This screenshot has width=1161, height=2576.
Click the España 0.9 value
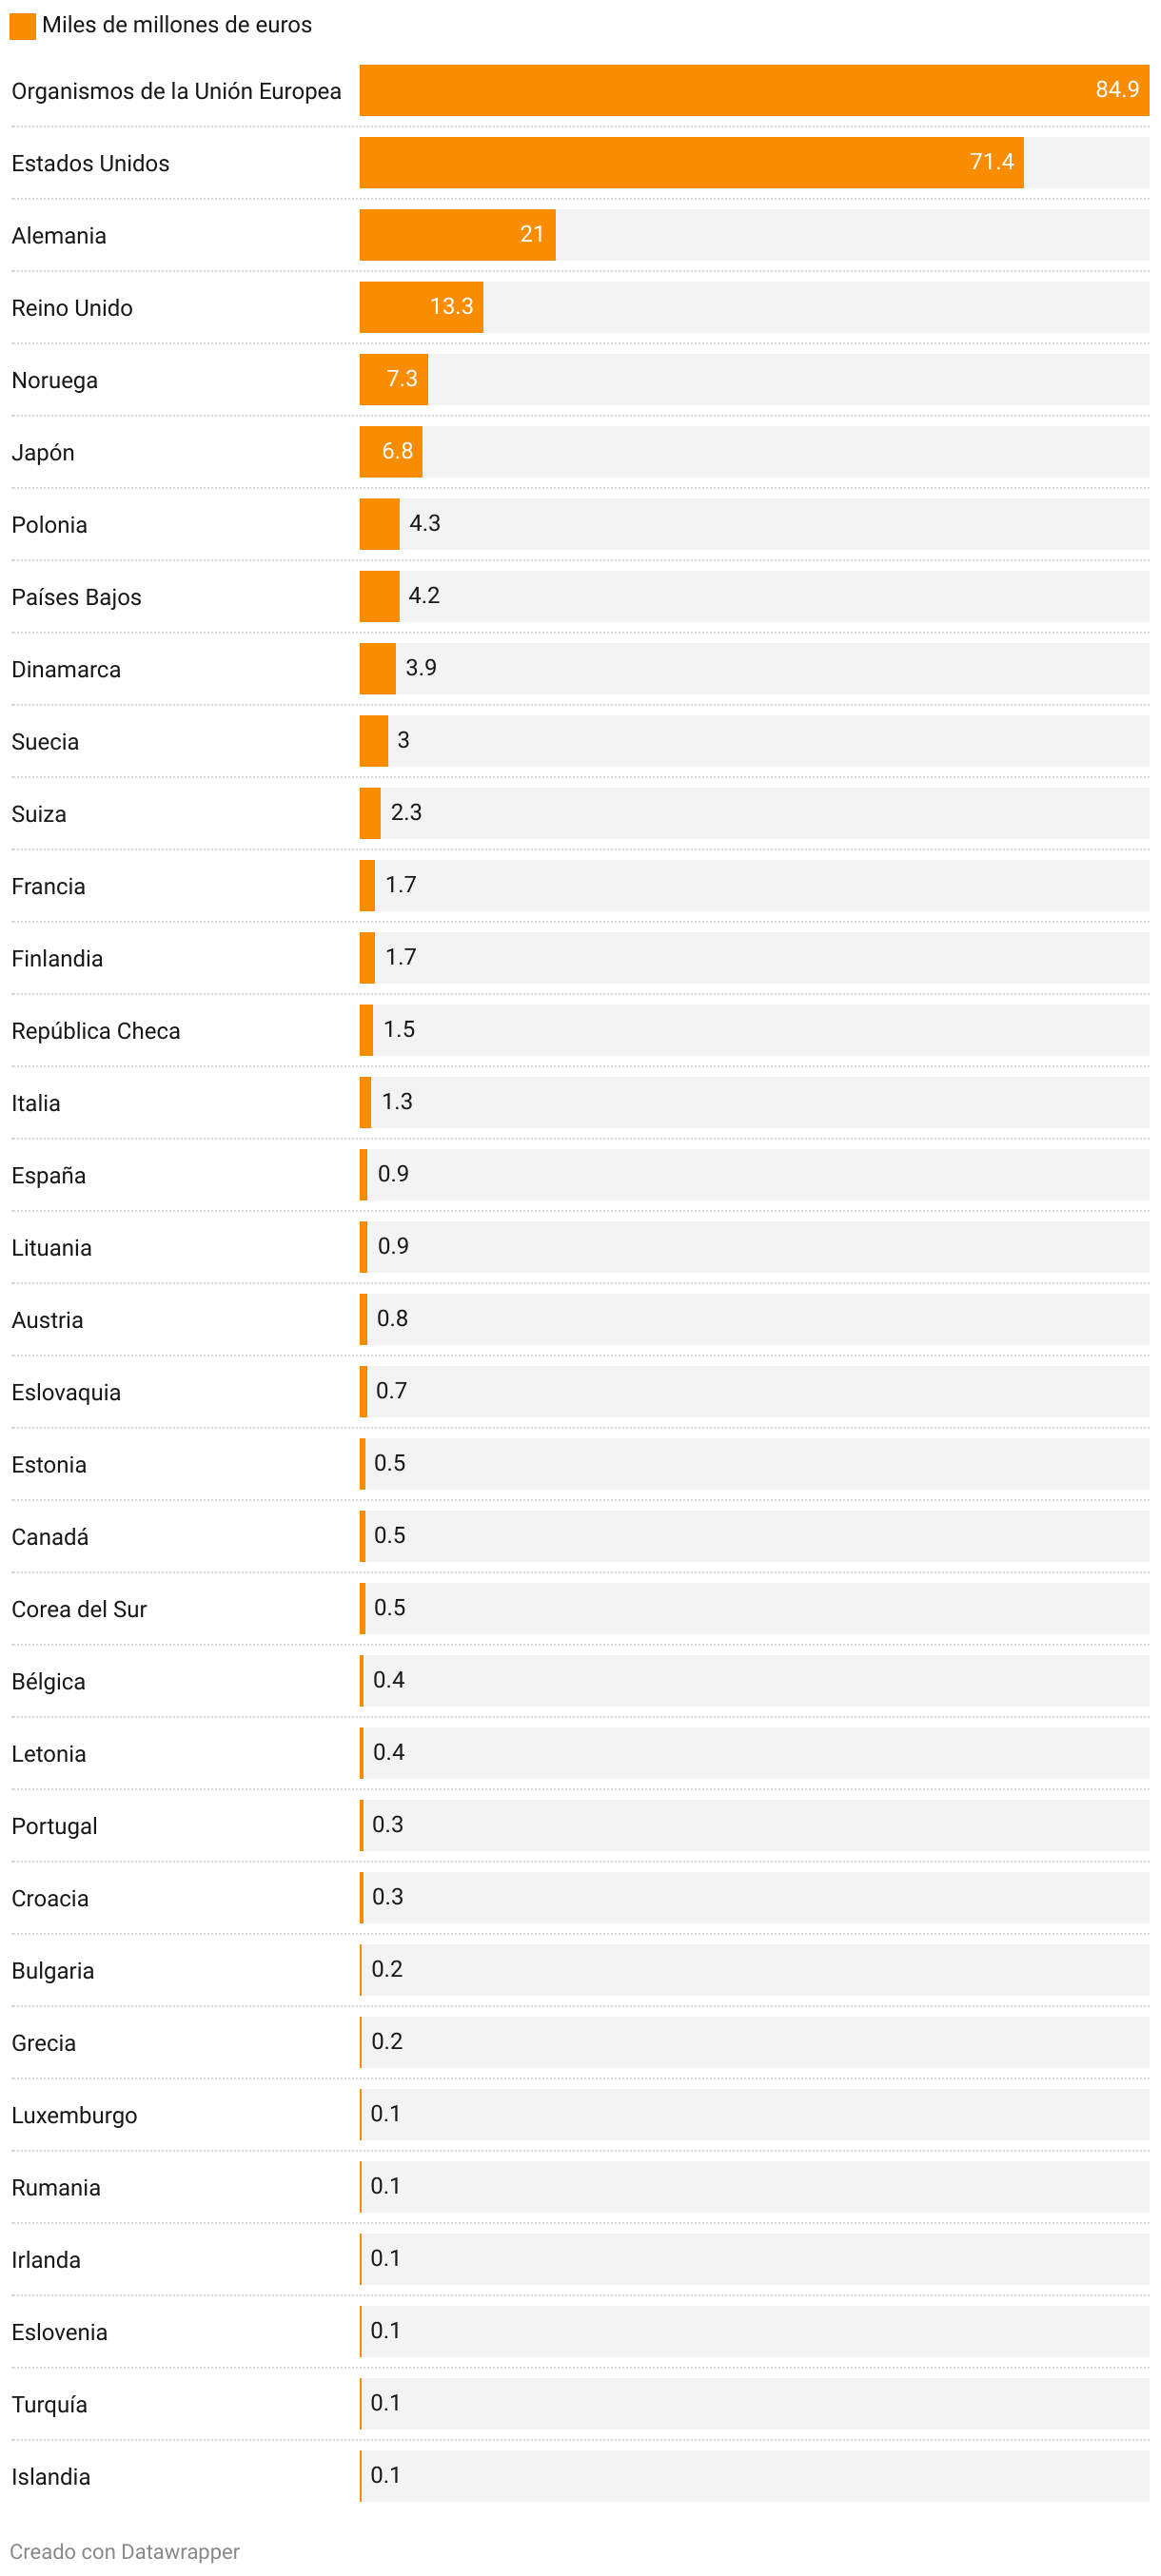(393, 1173)
